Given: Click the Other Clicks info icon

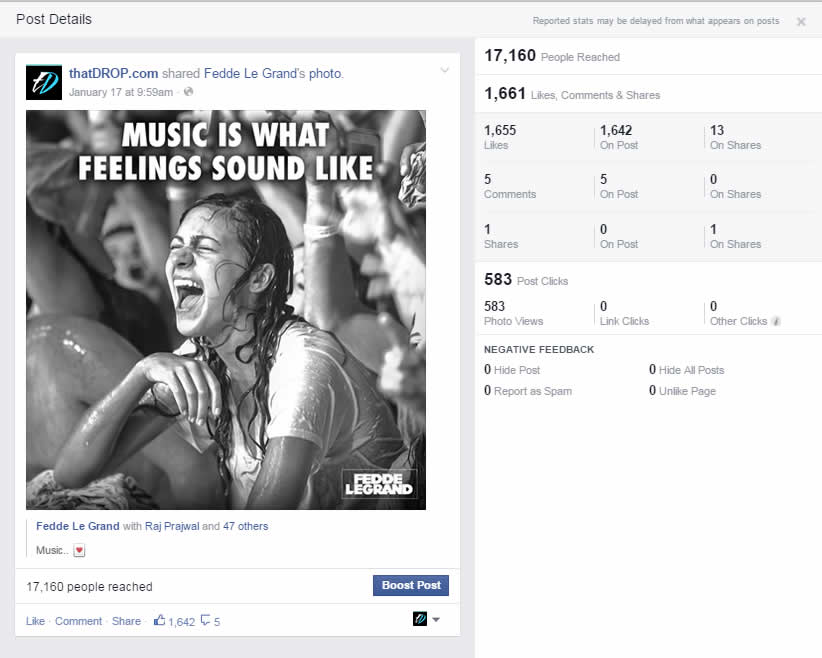Looking at the screenshot, I should point(776,321).
